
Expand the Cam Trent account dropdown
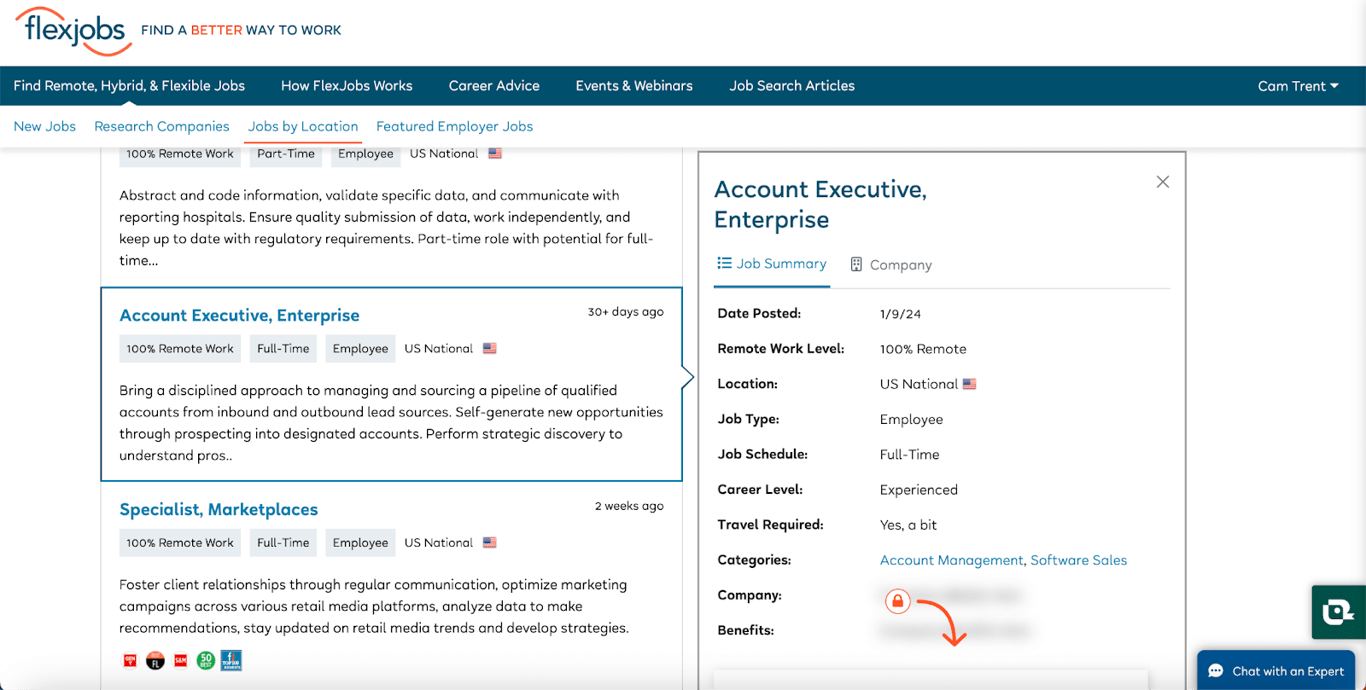tap(1297, 86)
